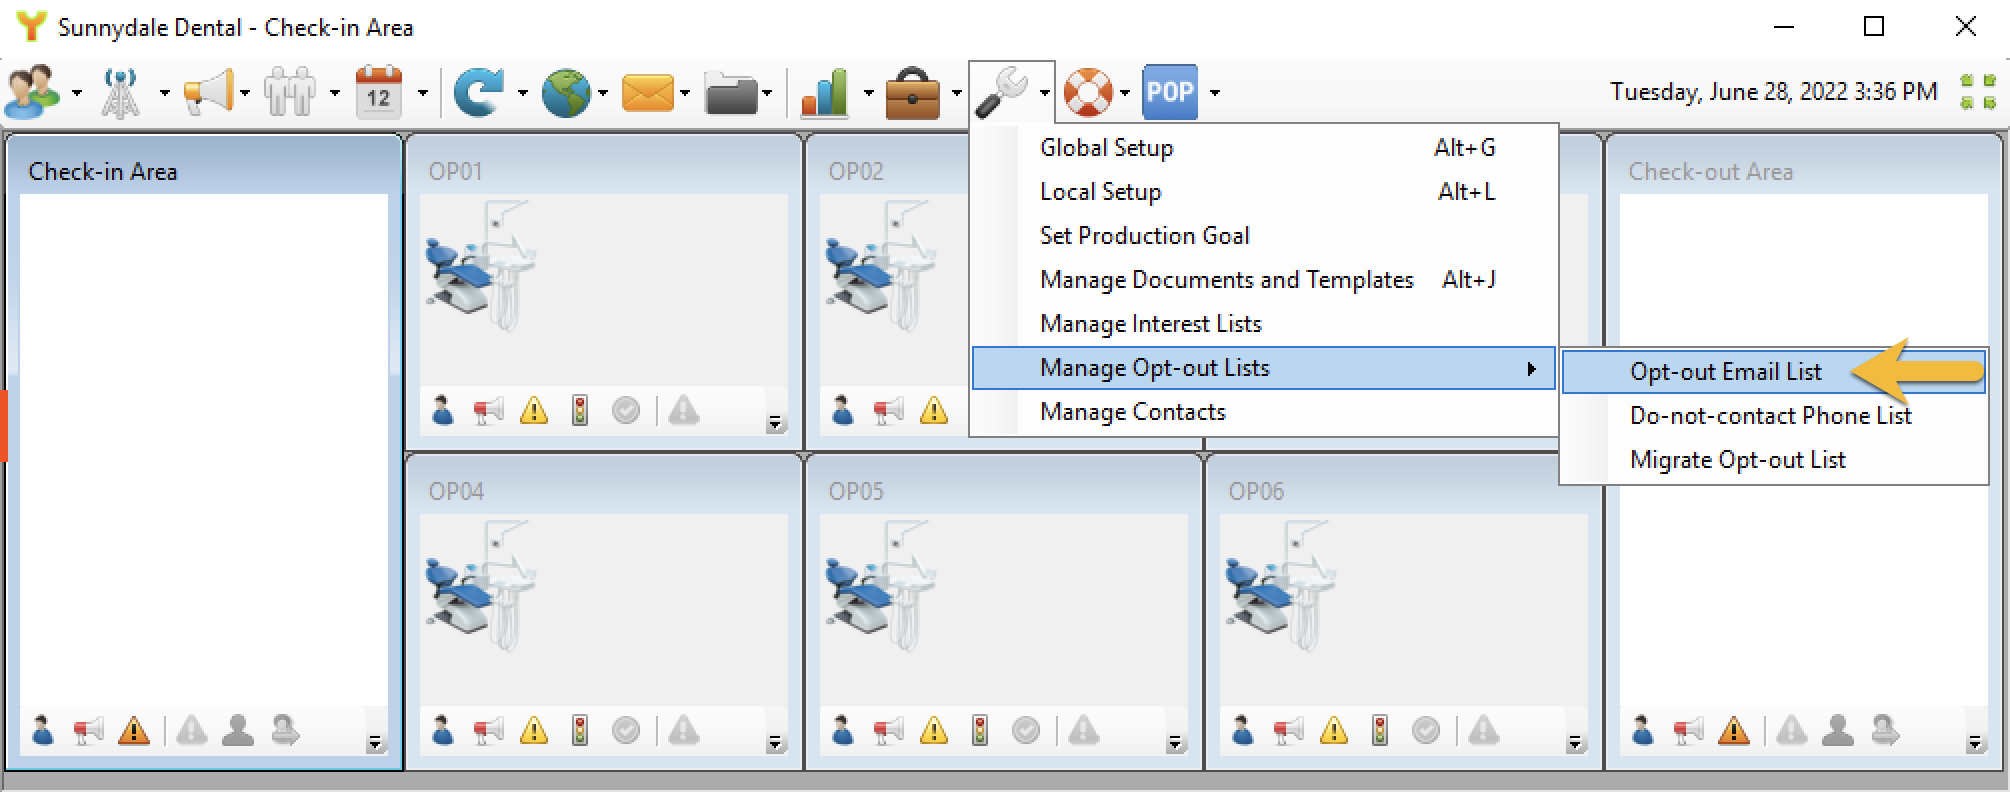Click the blue POP toolbar button

coord(1169,92)
